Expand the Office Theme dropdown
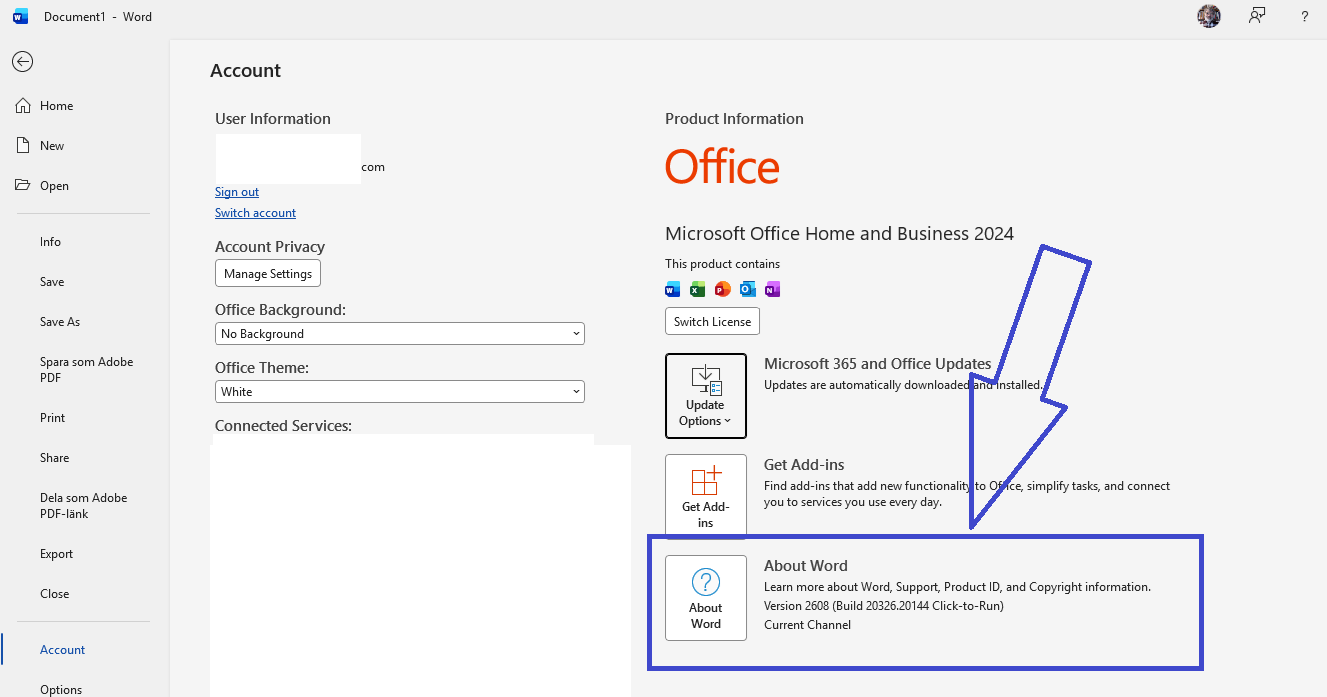Screen dimensions: 1327x697 [400, 392]
